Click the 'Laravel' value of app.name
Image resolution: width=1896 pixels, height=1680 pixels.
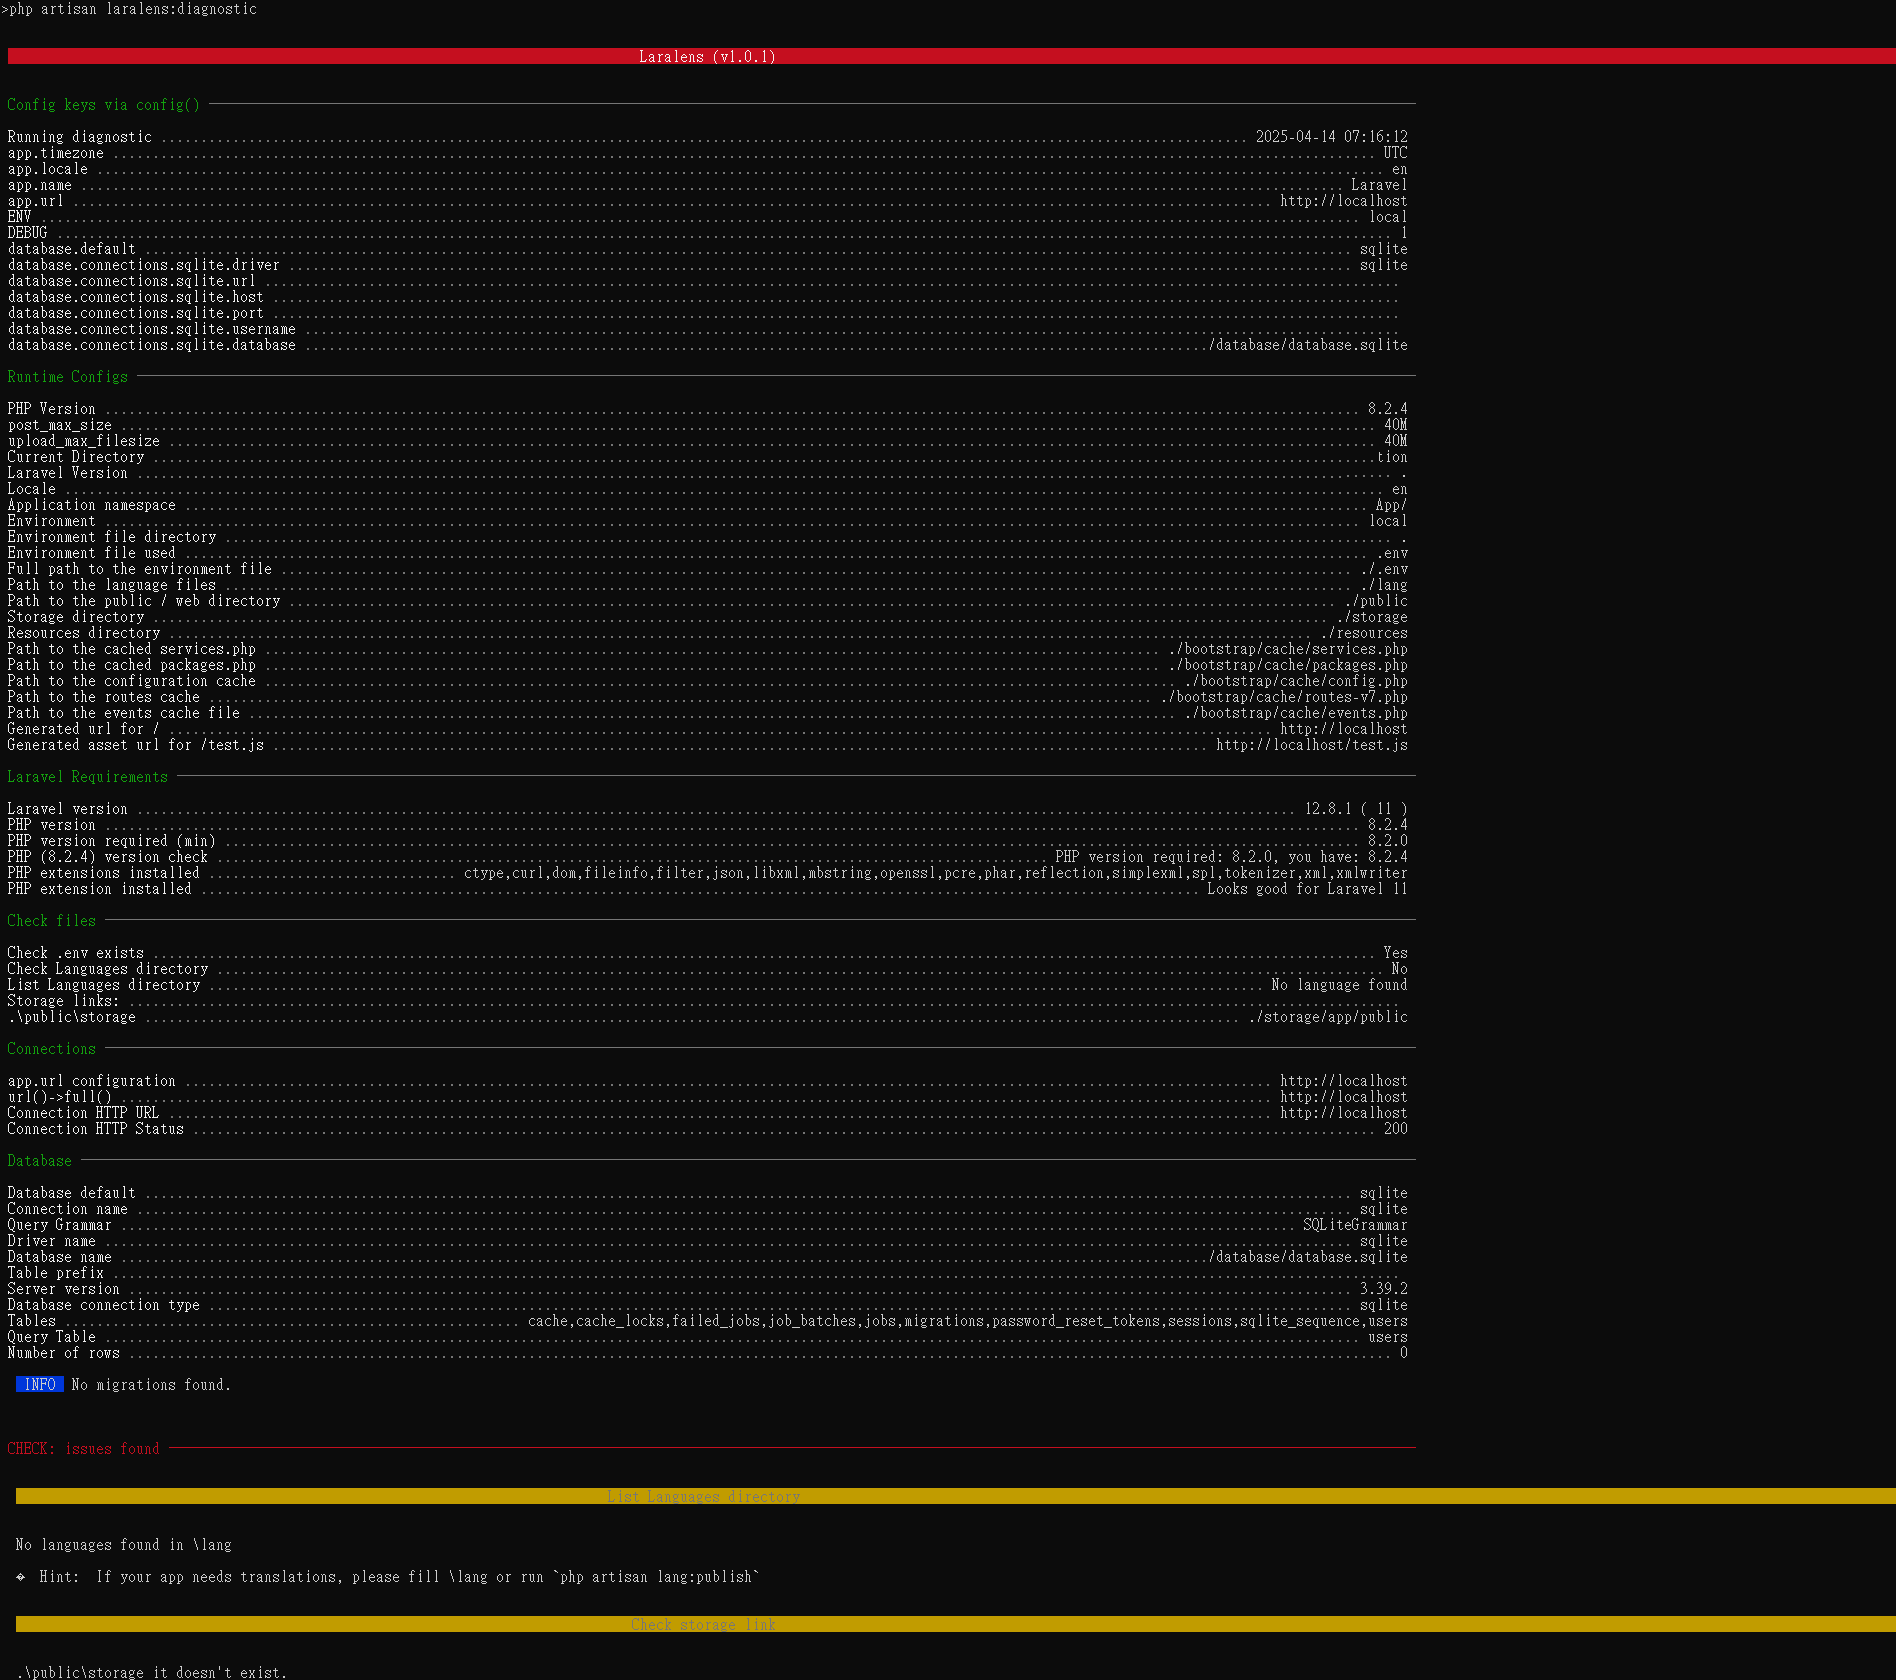(x=1379, y=185)
